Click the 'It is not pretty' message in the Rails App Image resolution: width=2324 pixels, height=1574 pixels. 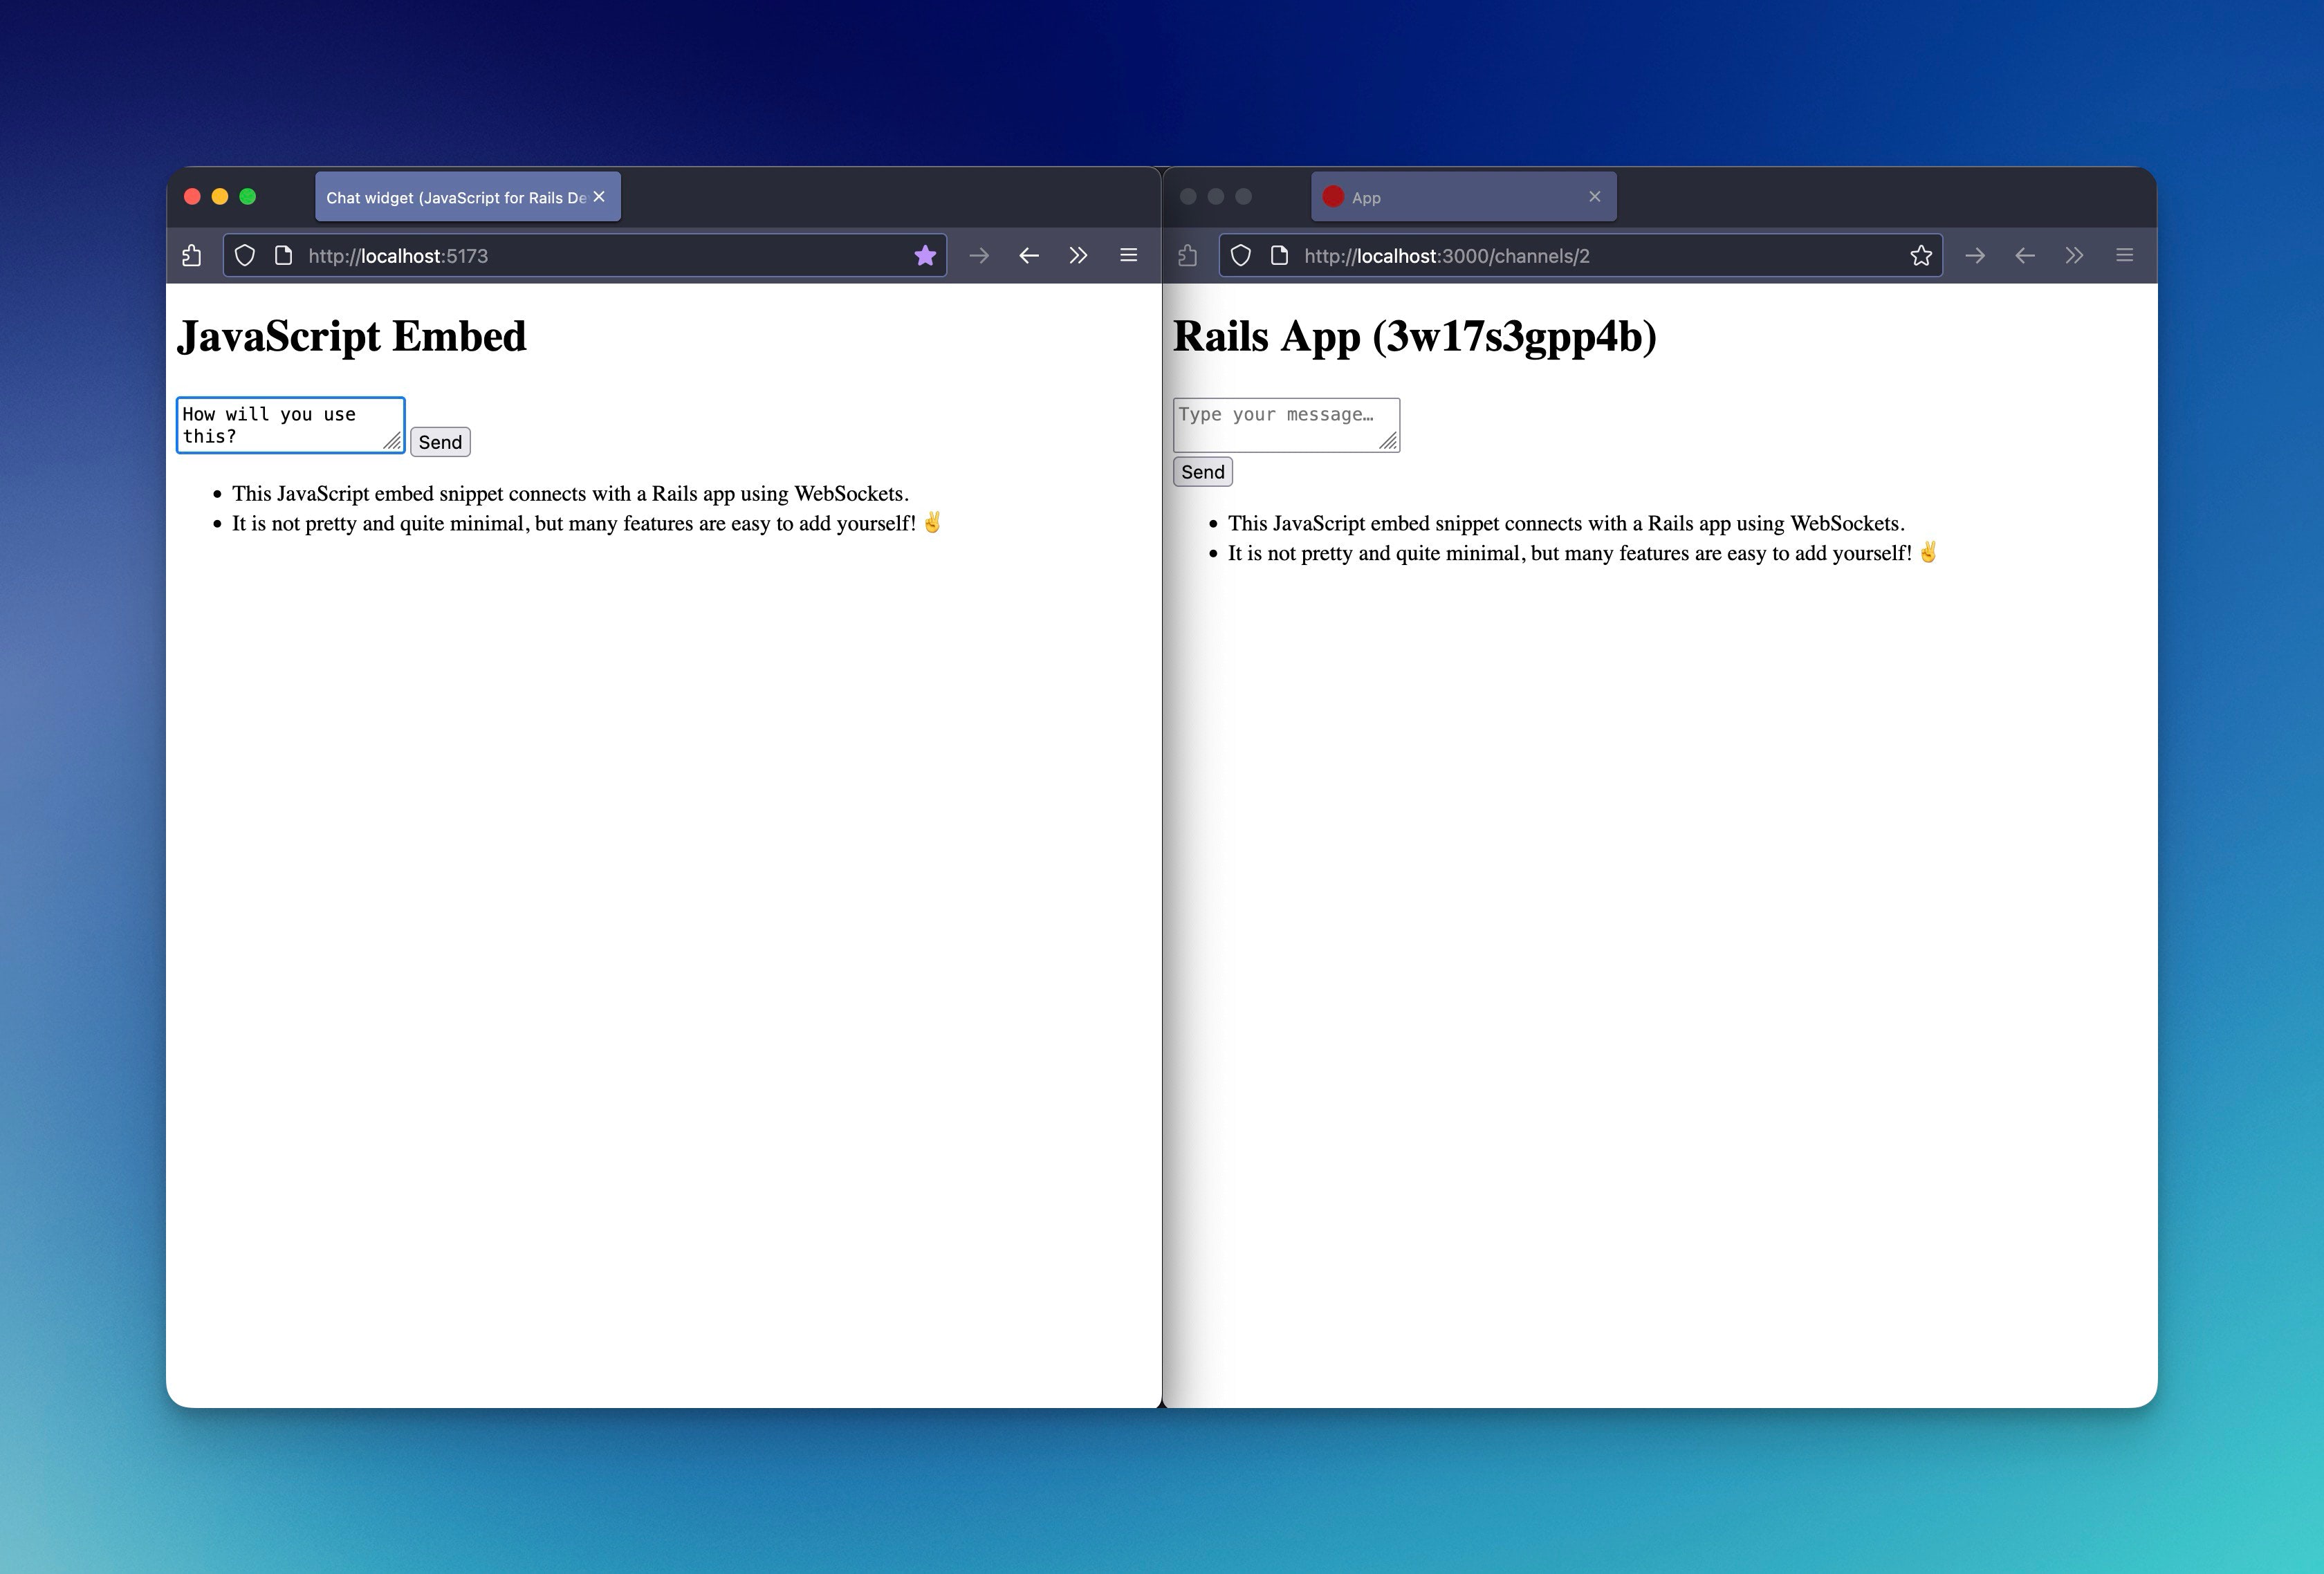(x=1583, y=553)
